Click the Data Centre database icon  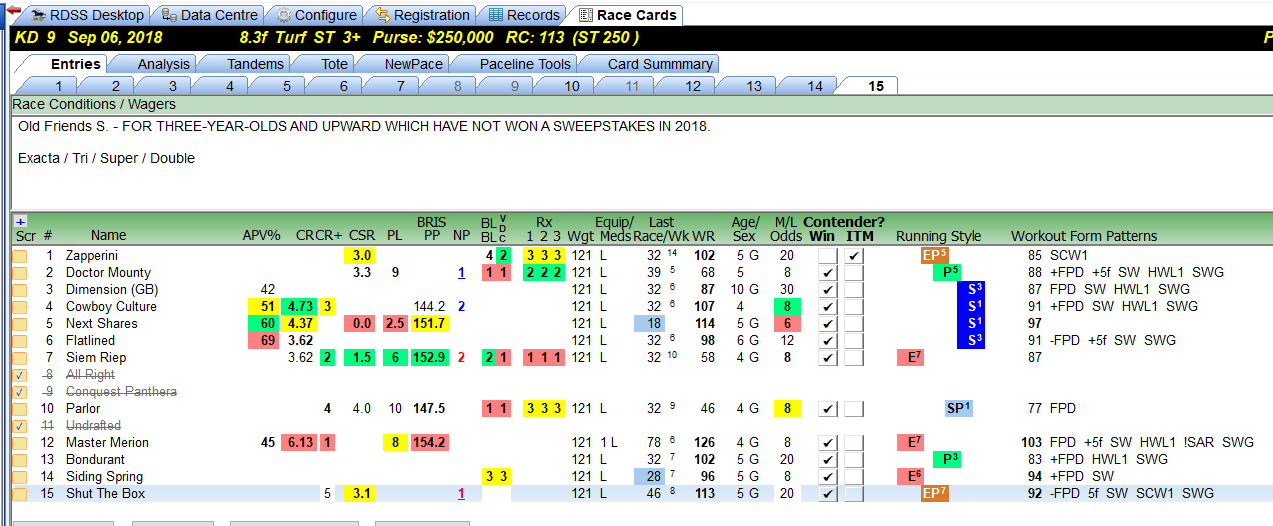click(169, 15)
